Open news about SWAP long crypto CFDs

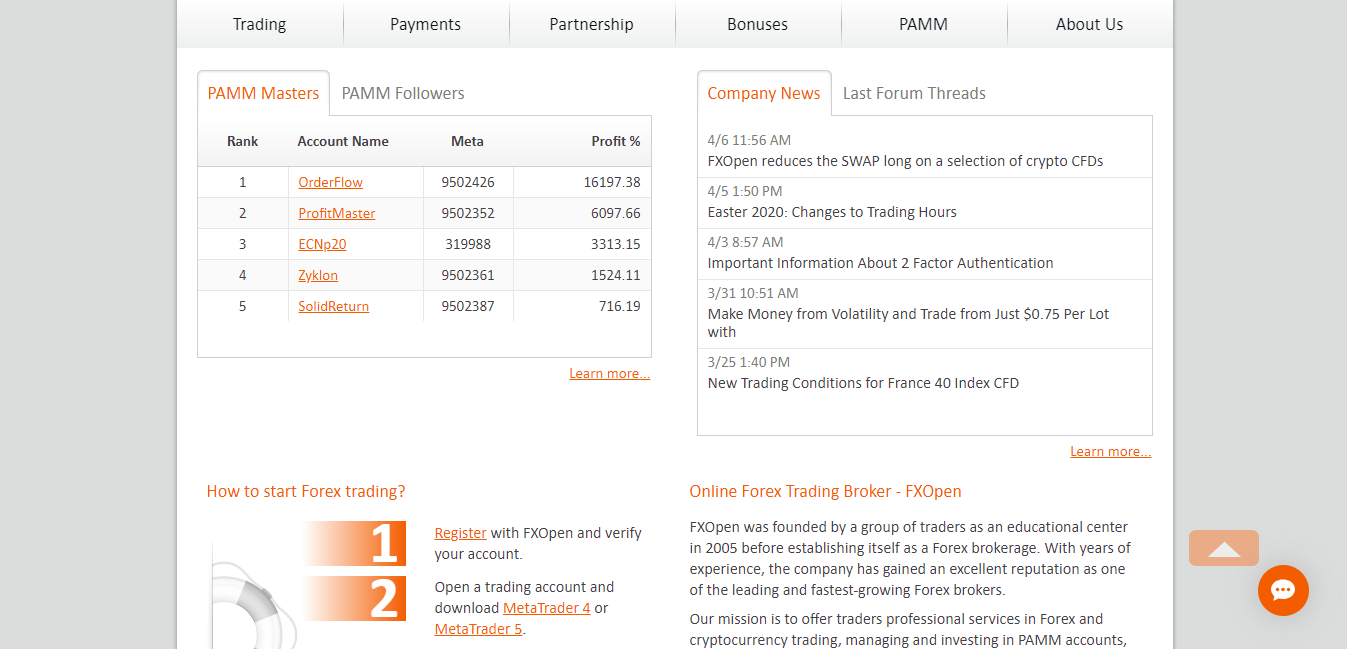point(905,161)
